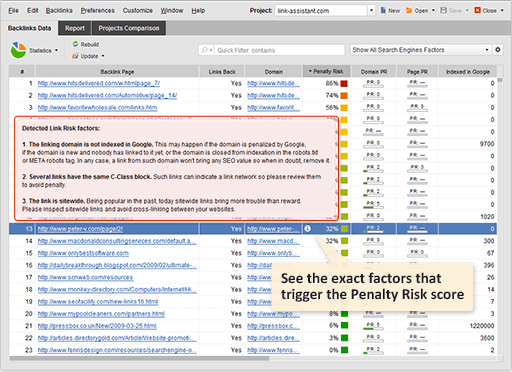Open the settings gear next to factors dropdown
The height and width of the screenshot is (372, 512).
click(498, 50)
